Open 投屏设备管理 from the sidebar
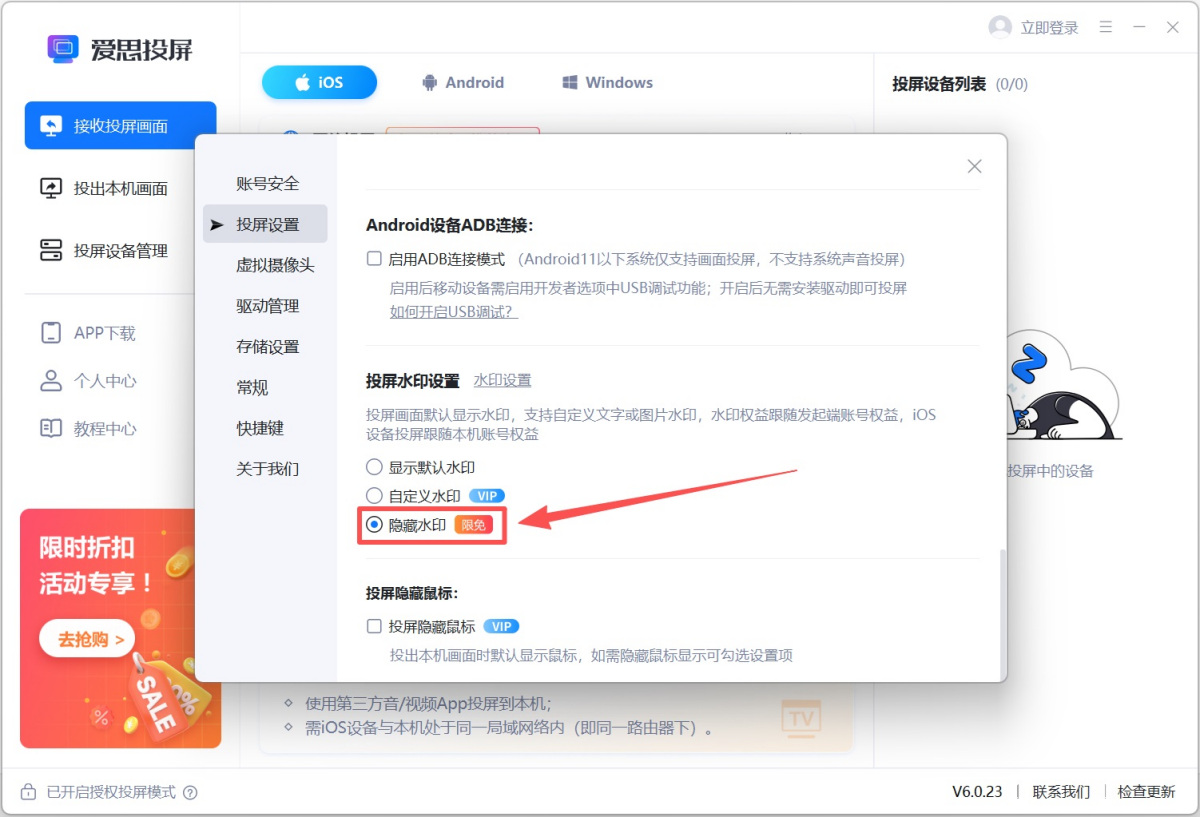 (x=120, y=251)
